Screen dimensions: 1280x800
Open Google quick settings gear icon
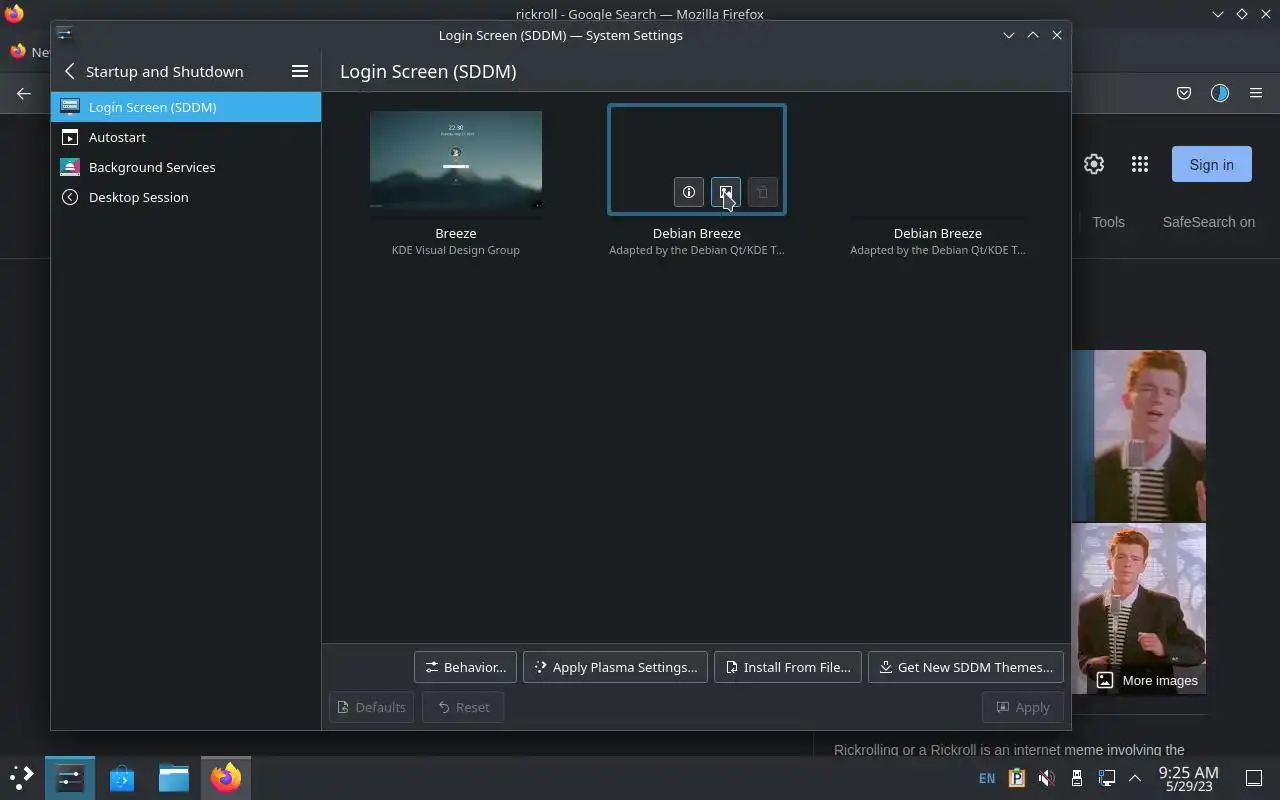tap(1094, 164)
